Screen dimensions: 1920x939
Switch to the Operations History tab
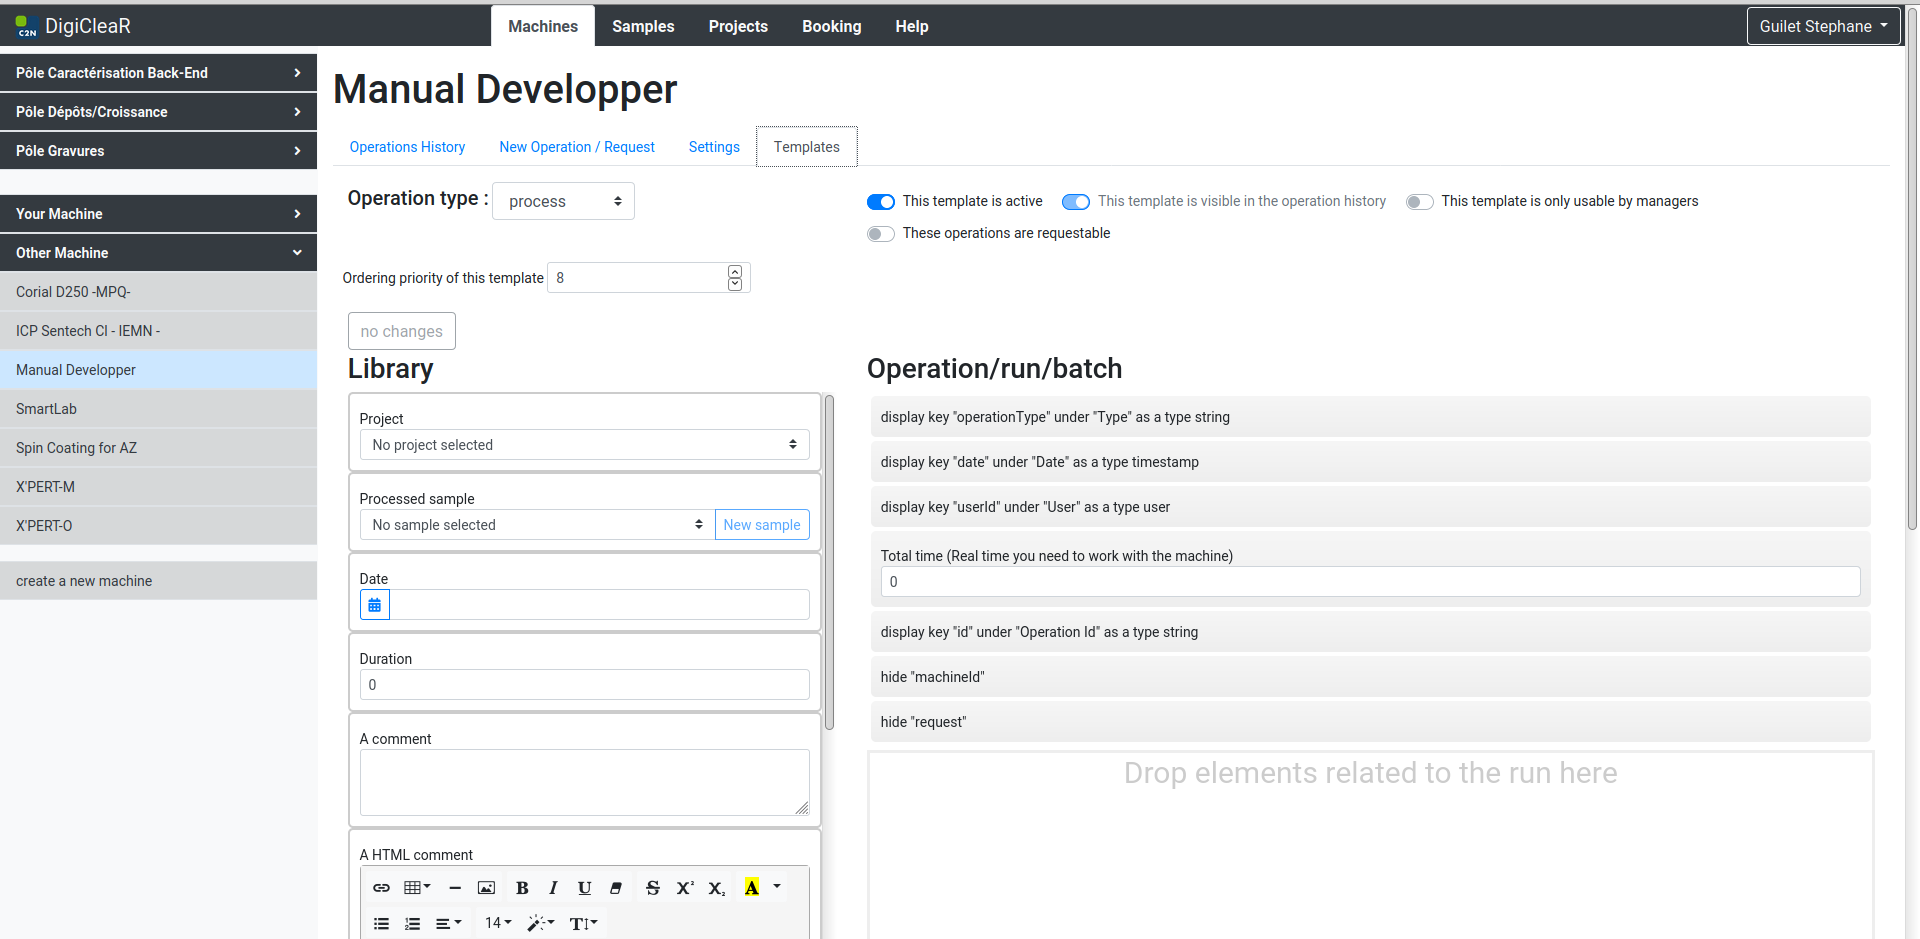pos(407,147)
